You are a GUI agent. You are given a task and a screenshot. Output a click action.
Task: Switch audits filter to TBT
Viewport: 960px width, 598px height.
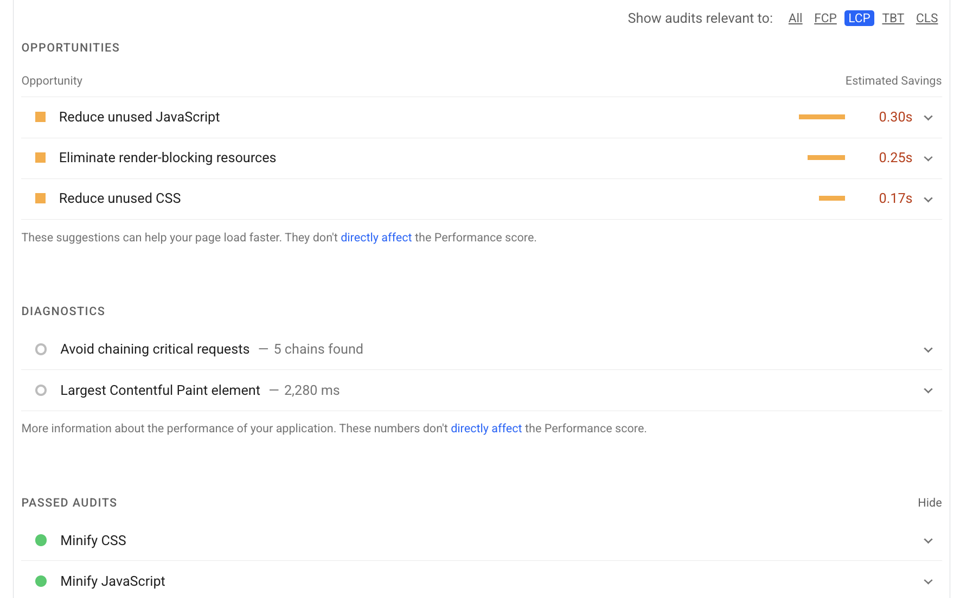click(892, 17)
